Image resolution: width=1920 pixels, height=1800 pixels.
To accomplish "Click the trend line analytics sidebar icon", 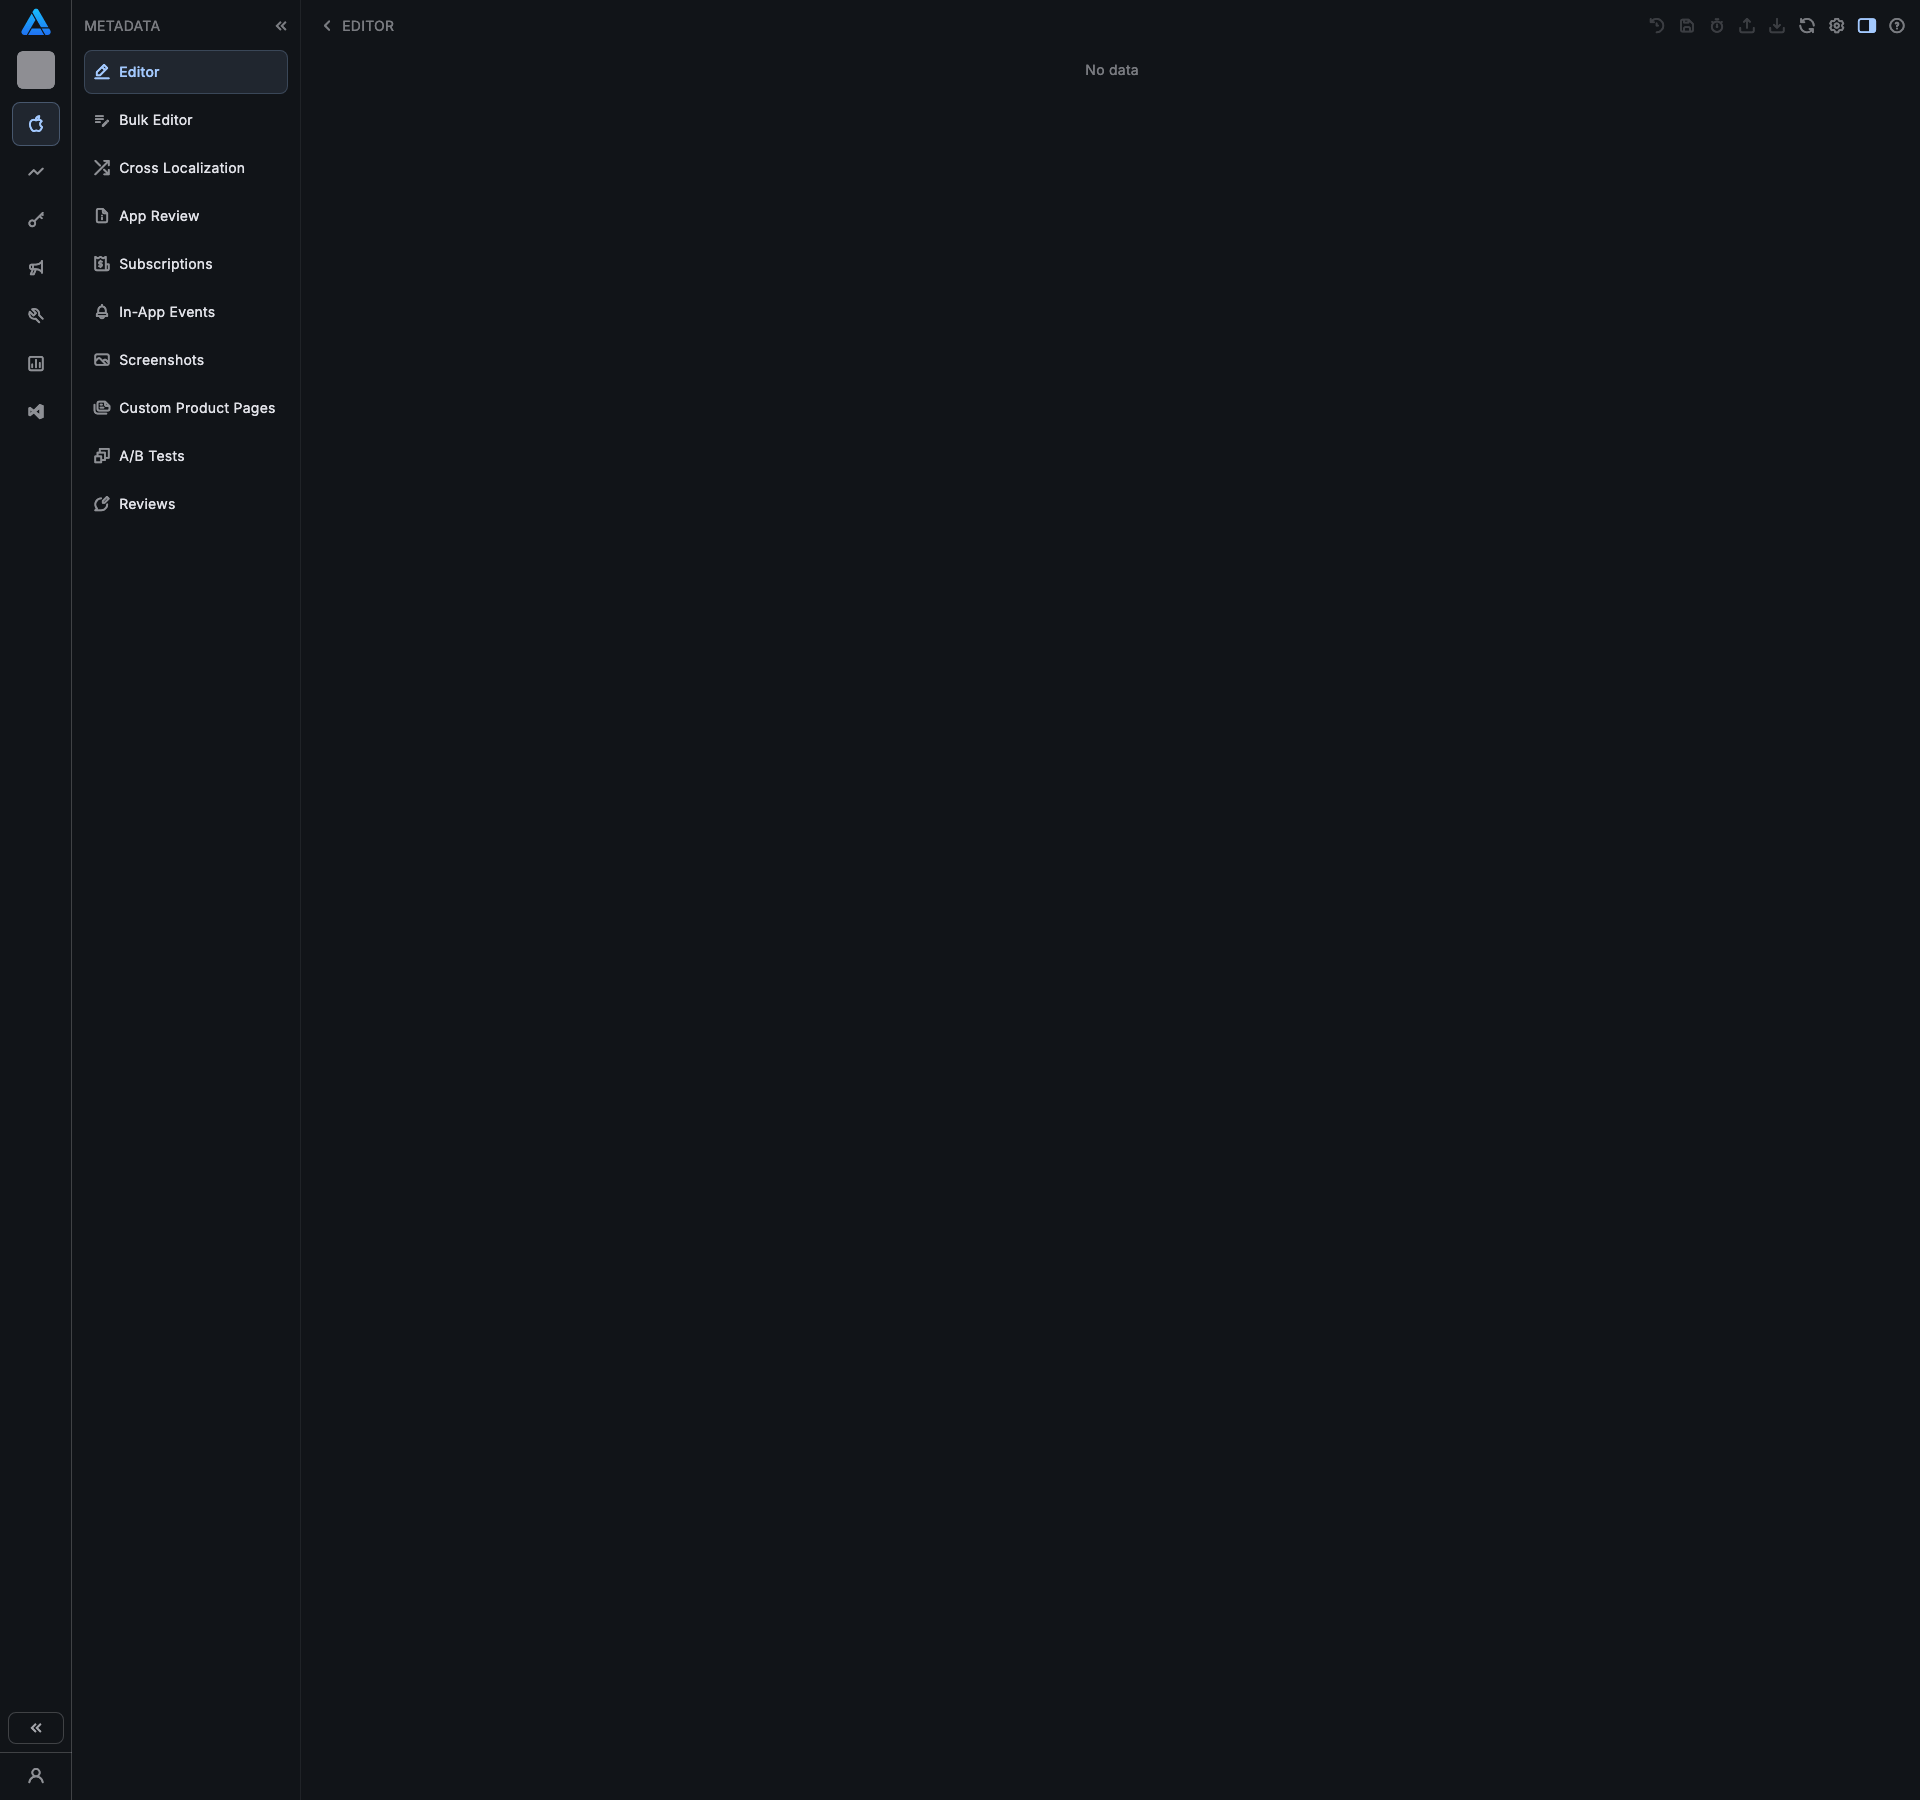I will [36, 172].
